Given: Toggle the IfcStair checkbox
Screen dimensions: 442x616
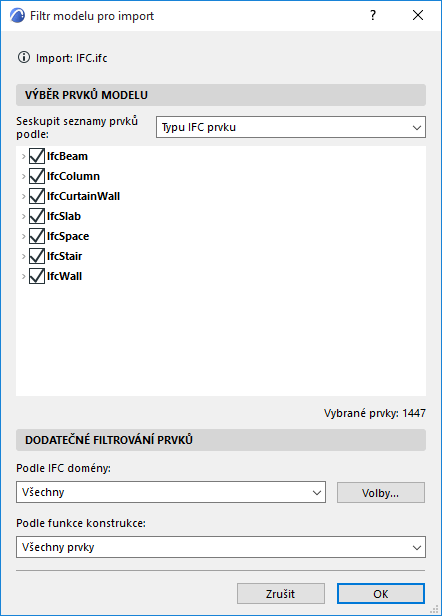Looking at the screenshot, I should tap(37, 256).
